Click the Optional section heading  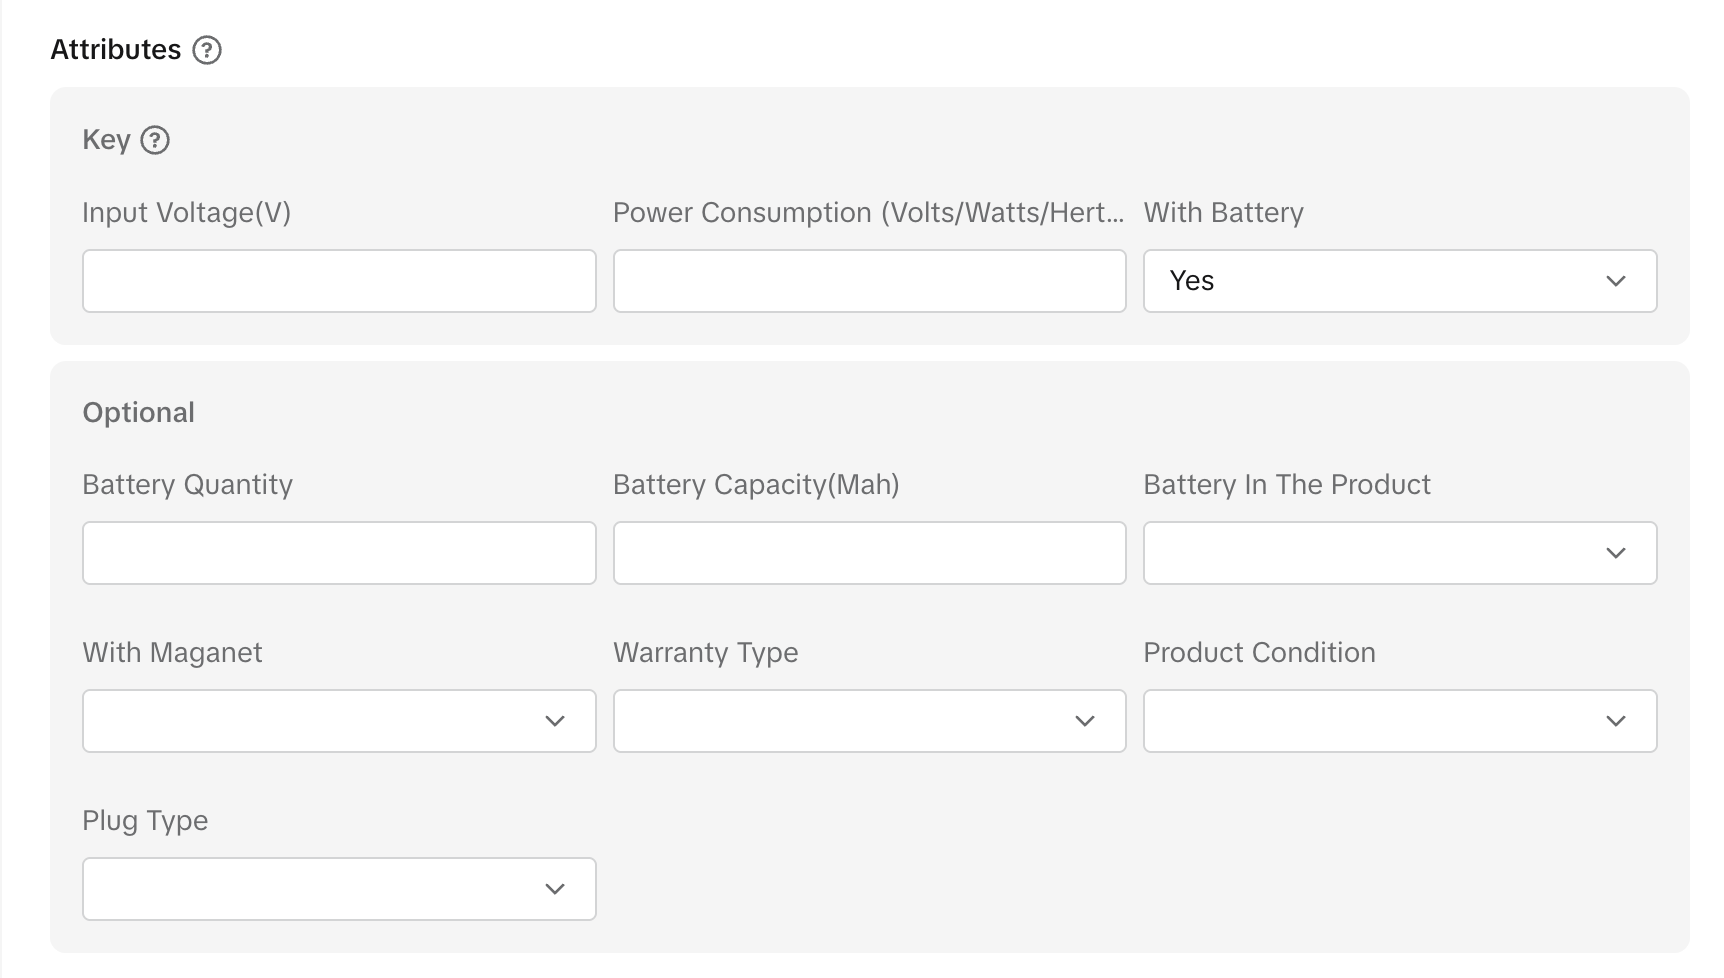pyautogui.click(x=138, y=413)
